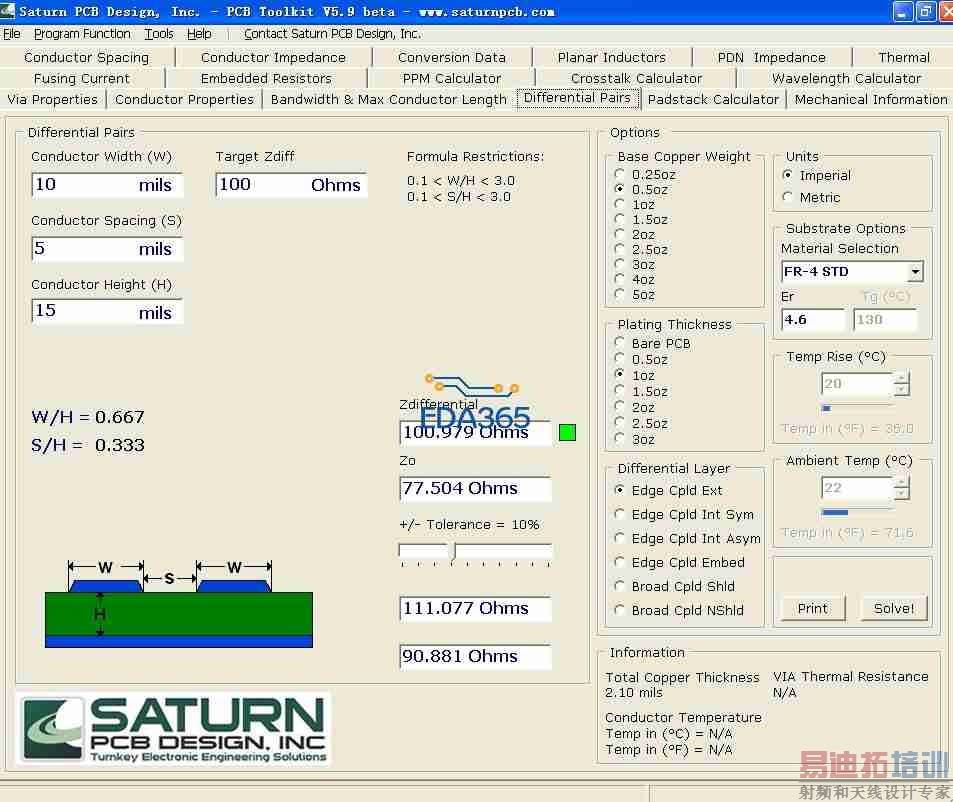953x802 pixels.
Task: Increase Temp Rise with up arrow
Action: click(902, 378)
